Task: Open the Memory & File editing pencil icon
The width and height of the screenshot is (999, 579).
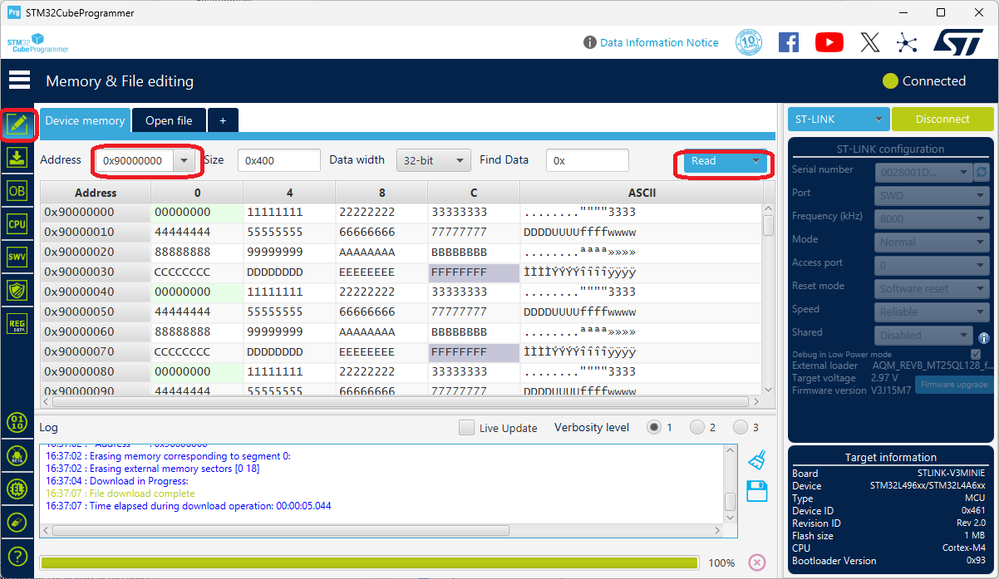Action: click(17, 124)
